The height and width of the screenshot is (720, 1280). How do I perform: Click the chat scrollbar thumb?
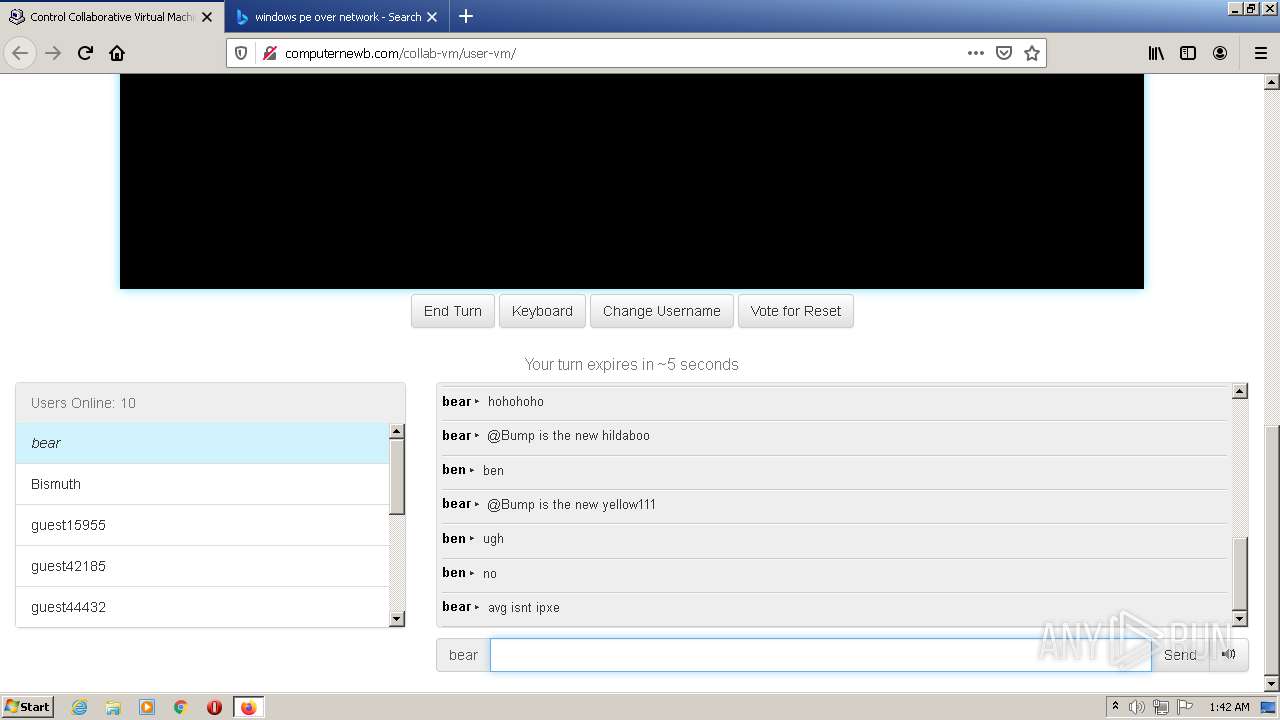1240,574
